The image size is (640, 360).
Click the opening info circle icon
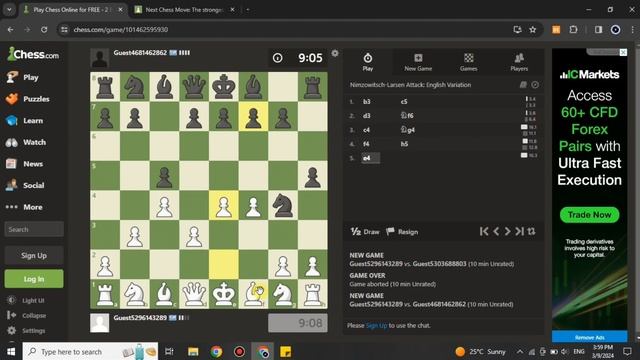tap(535, 84)
